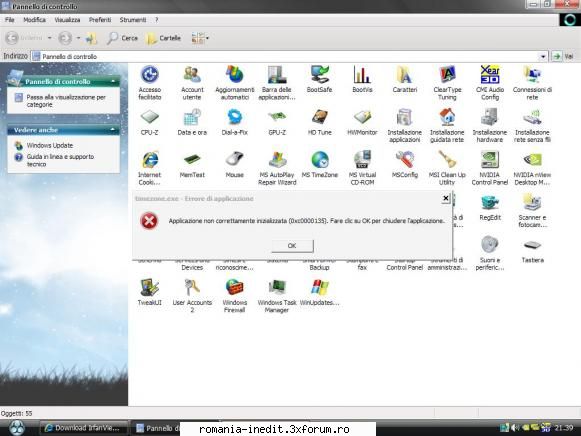Launch the MSConfig icon
The height and width of the screenshot is (436, 581).
(x=405, y=164)
